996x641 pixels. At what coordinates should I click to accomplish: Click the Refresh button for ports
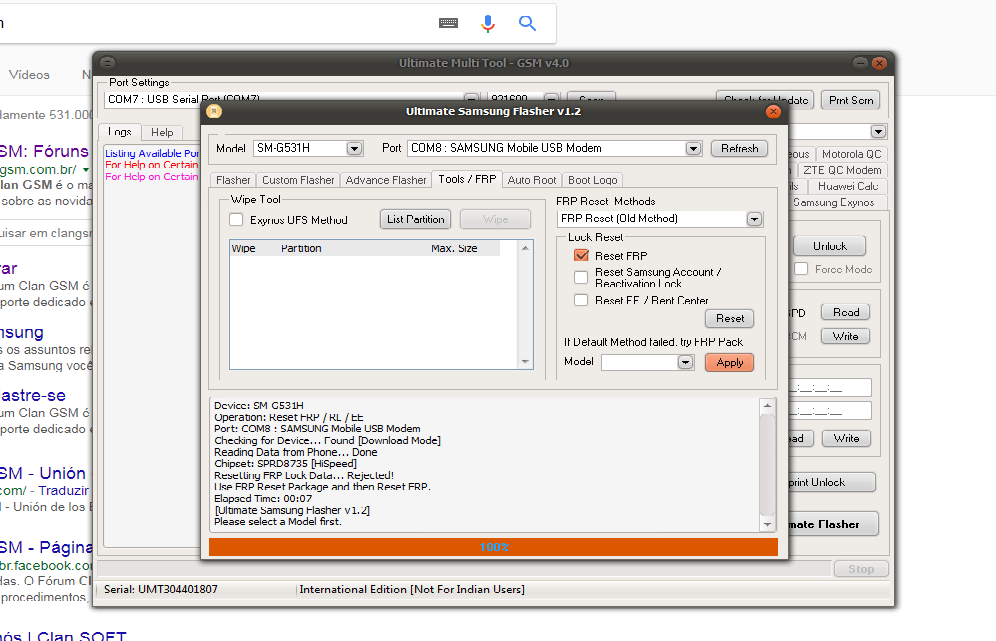coord(739,149)
